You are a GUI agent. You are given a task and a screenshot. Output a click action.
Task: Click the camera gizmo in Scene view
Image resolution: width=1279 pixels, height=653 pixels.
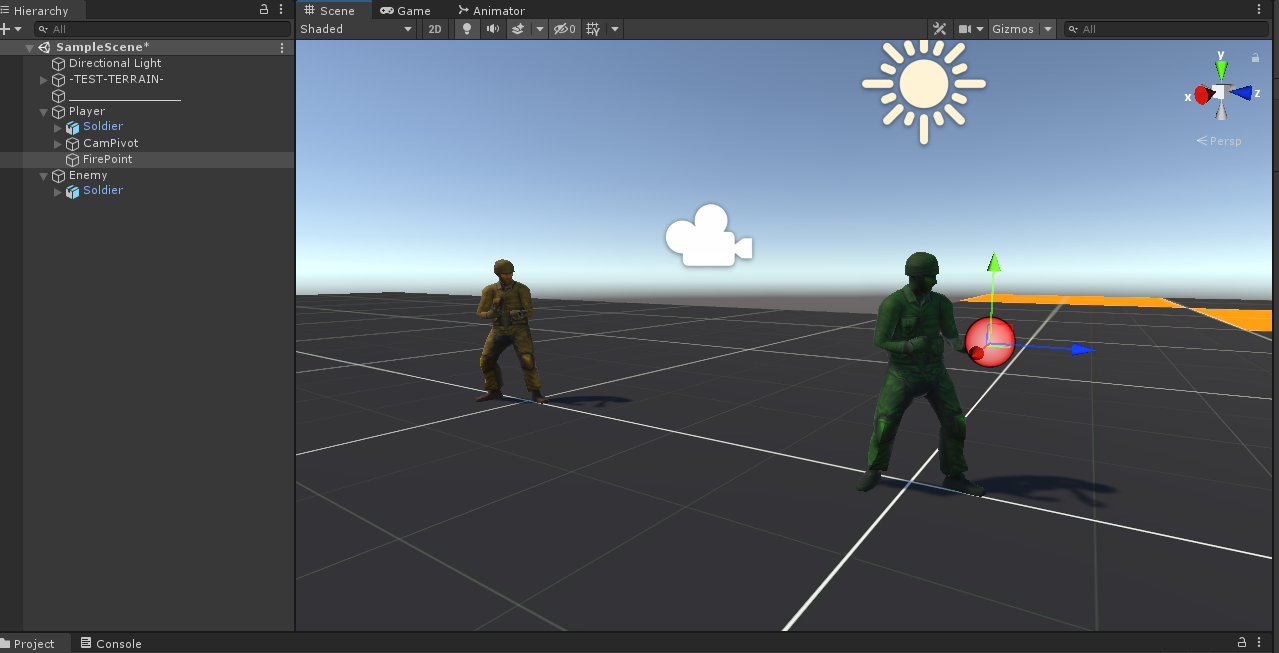click(x=708, y=236)
